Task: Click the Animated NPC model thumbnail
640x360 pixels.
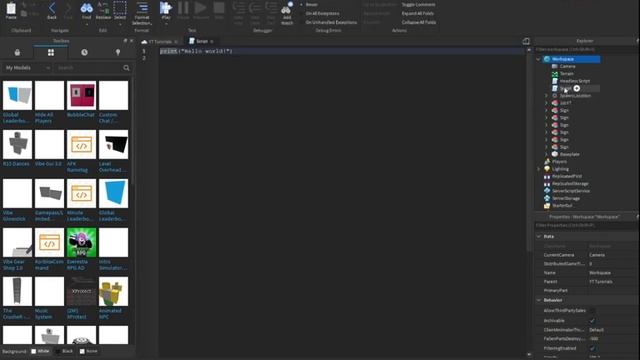Action: click(113, 291)
